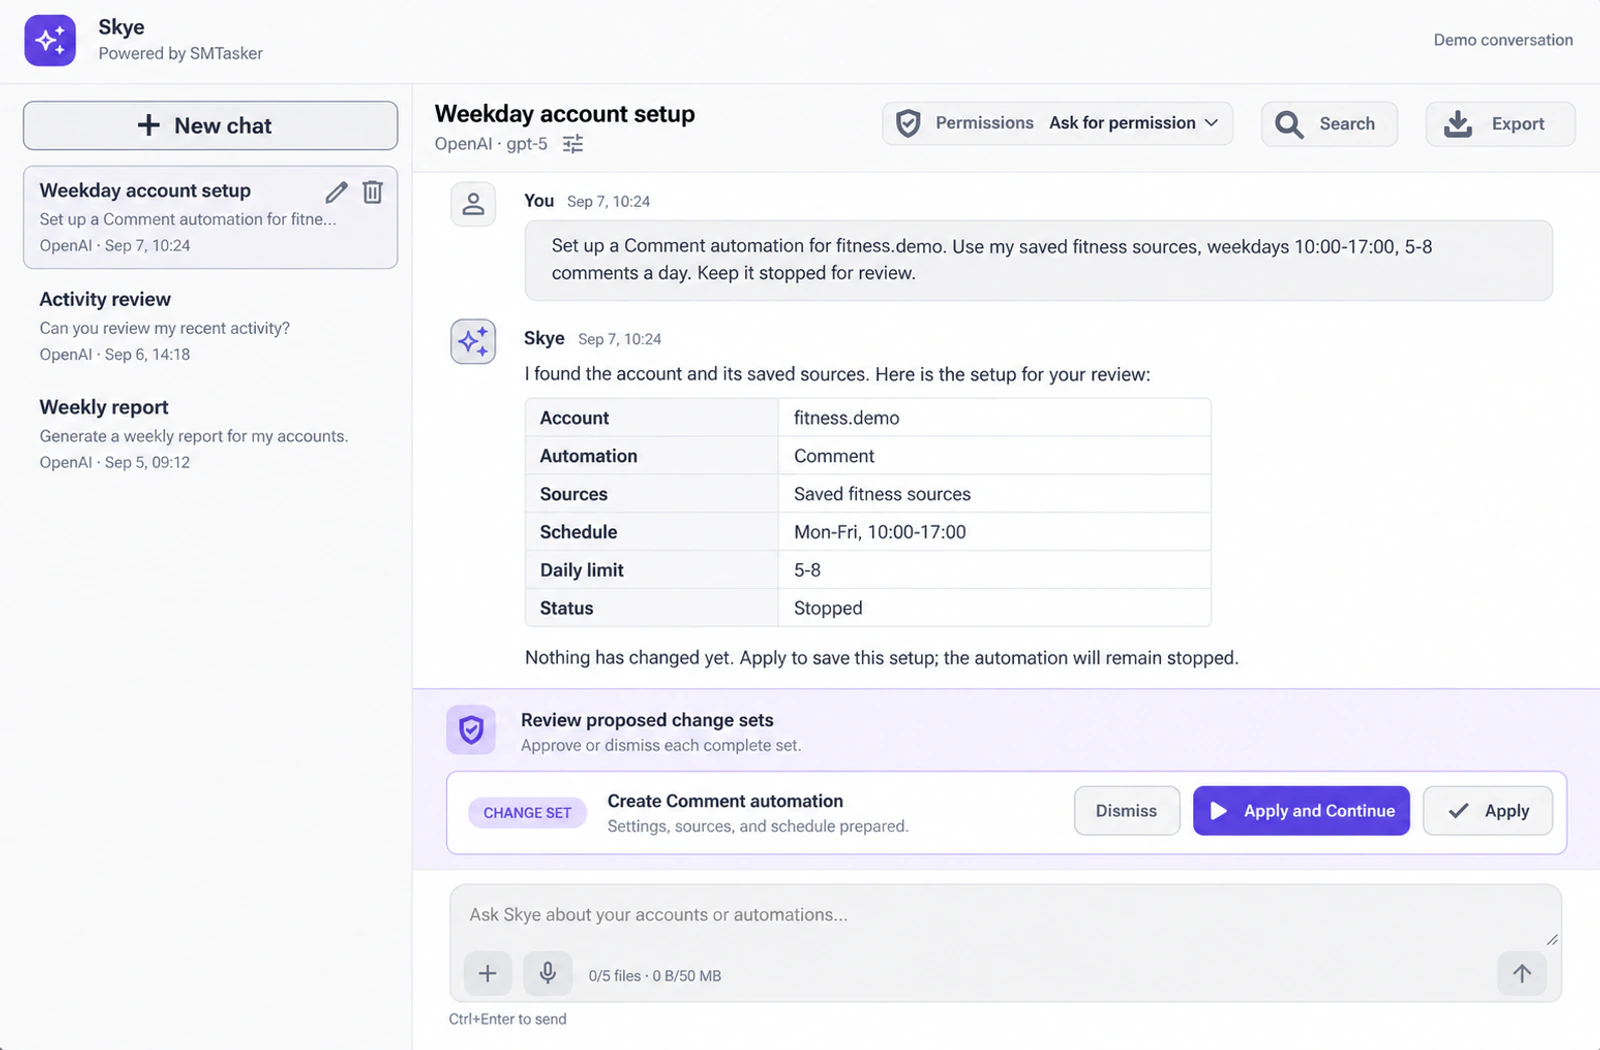Open the Weekly report conversation
The height and width of the screenshot is (1050, 1600).
tap(210, 434)
